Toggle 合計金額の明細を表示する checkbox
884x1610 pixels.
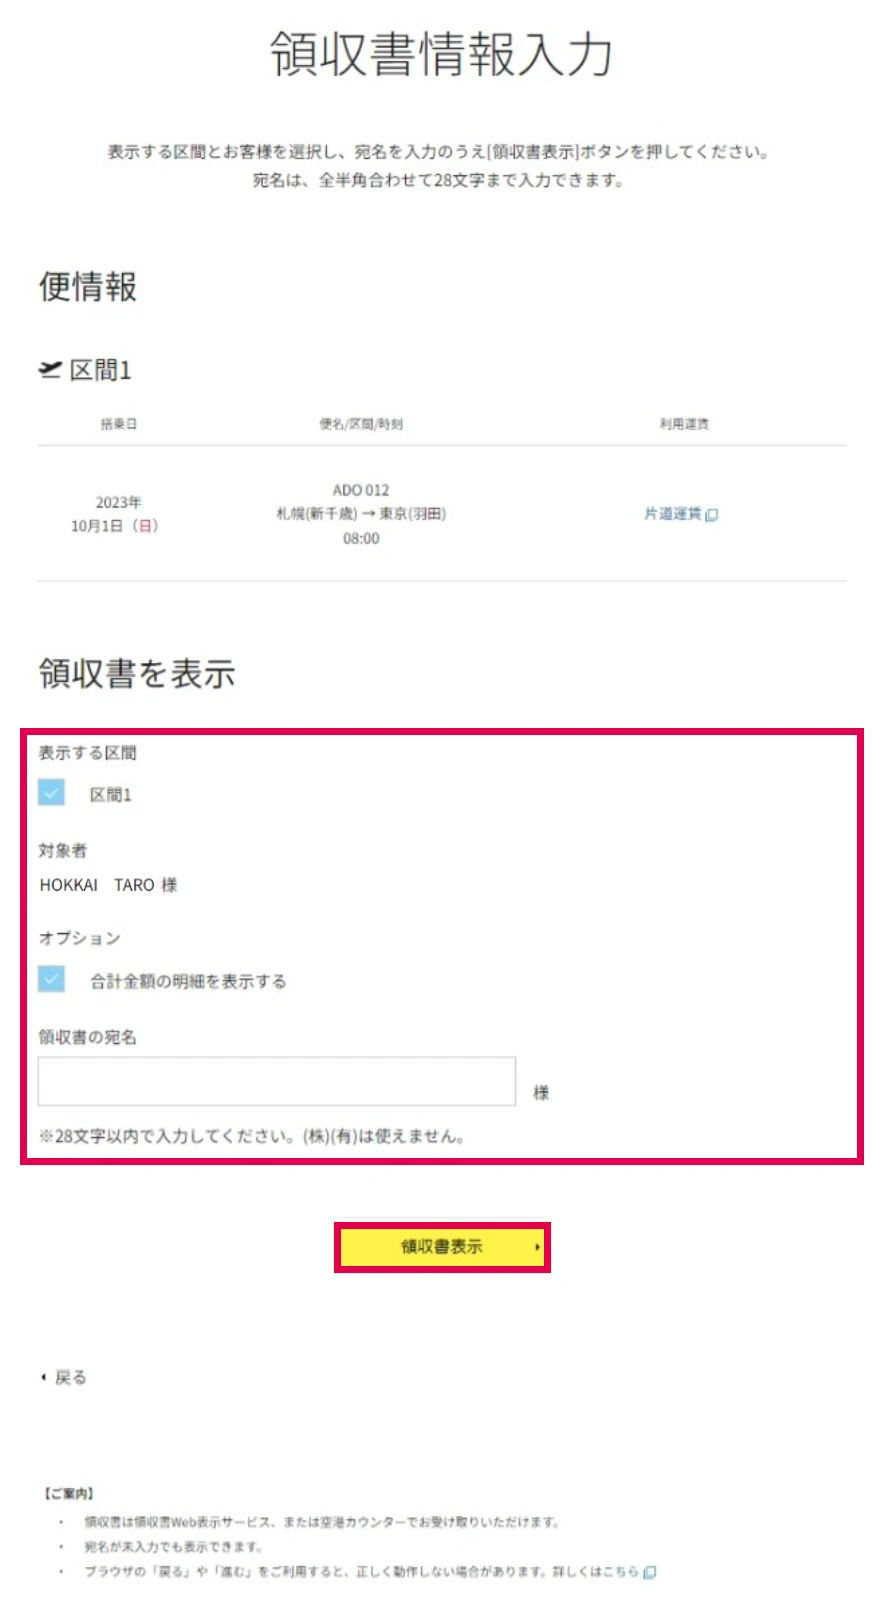[51, 979]
